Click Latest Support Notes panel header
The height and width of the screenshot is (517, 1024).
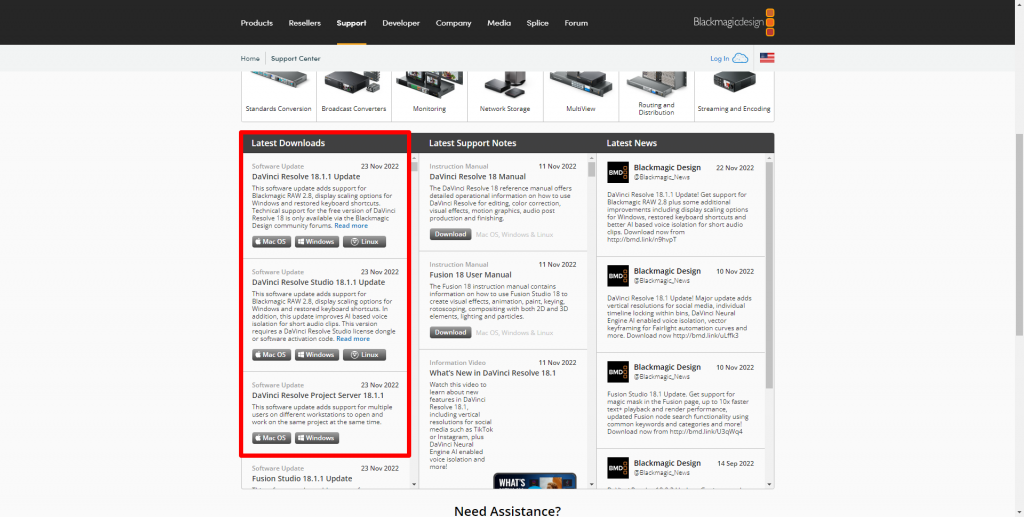coord(507,143)
